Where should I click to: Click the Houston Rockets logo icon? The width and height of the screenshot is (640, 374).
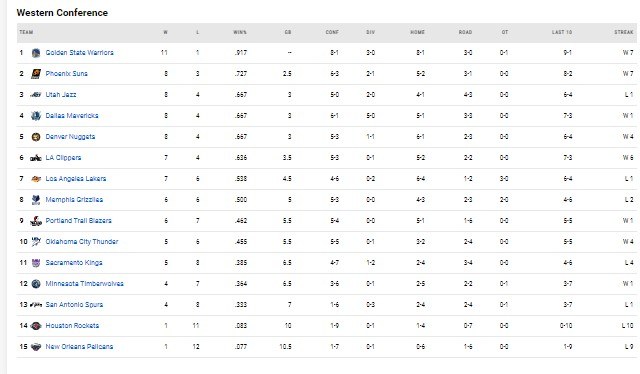(x=36, y=326)
